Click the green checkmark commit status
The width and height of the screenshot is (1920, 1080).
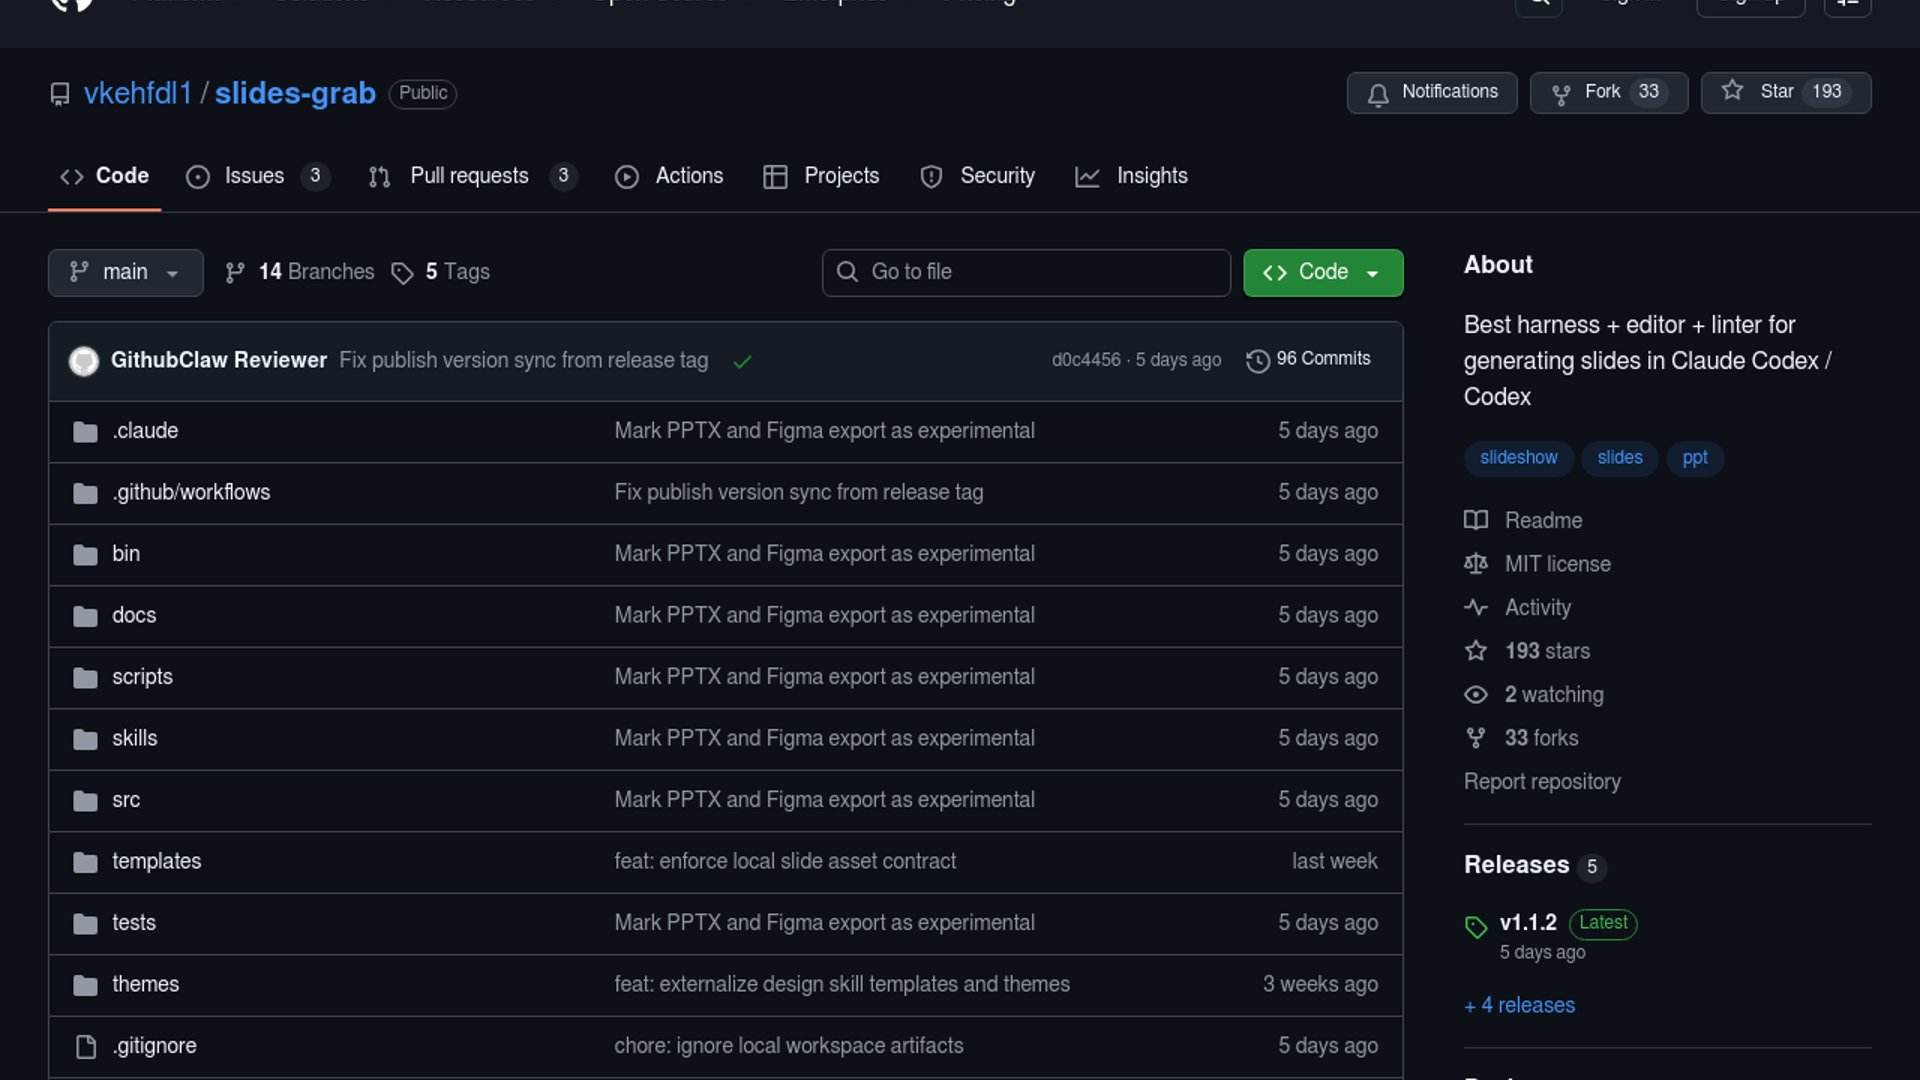point(741,362)
